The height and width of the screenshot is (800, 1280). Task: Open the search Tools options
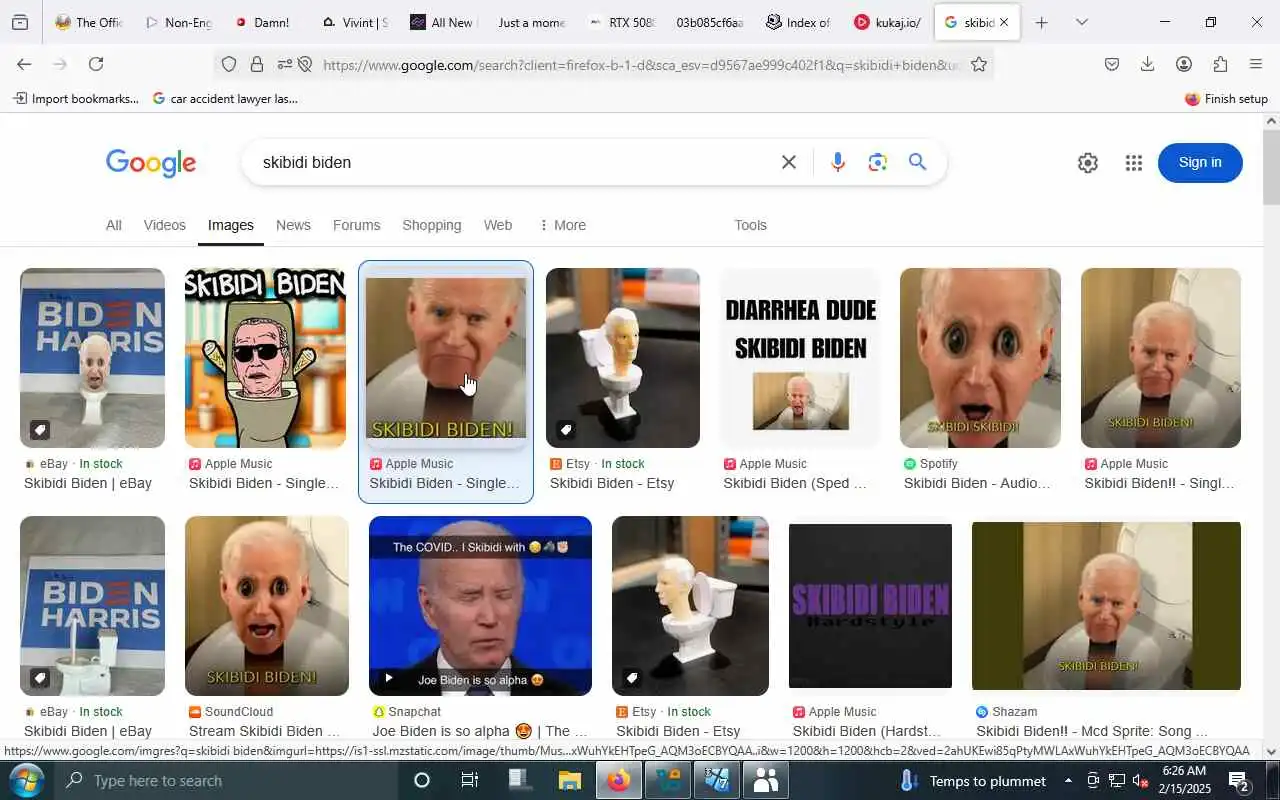[750, 225]
